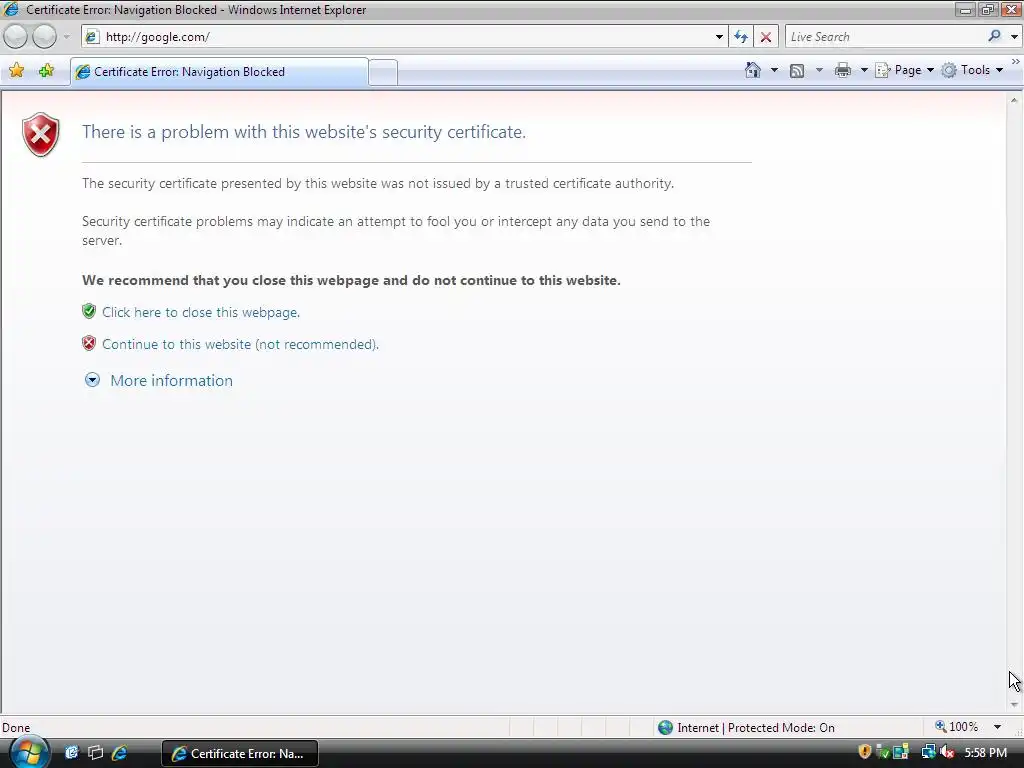Expand More information section
This screenshot has width=1024, height=768.
click(92, 380)
